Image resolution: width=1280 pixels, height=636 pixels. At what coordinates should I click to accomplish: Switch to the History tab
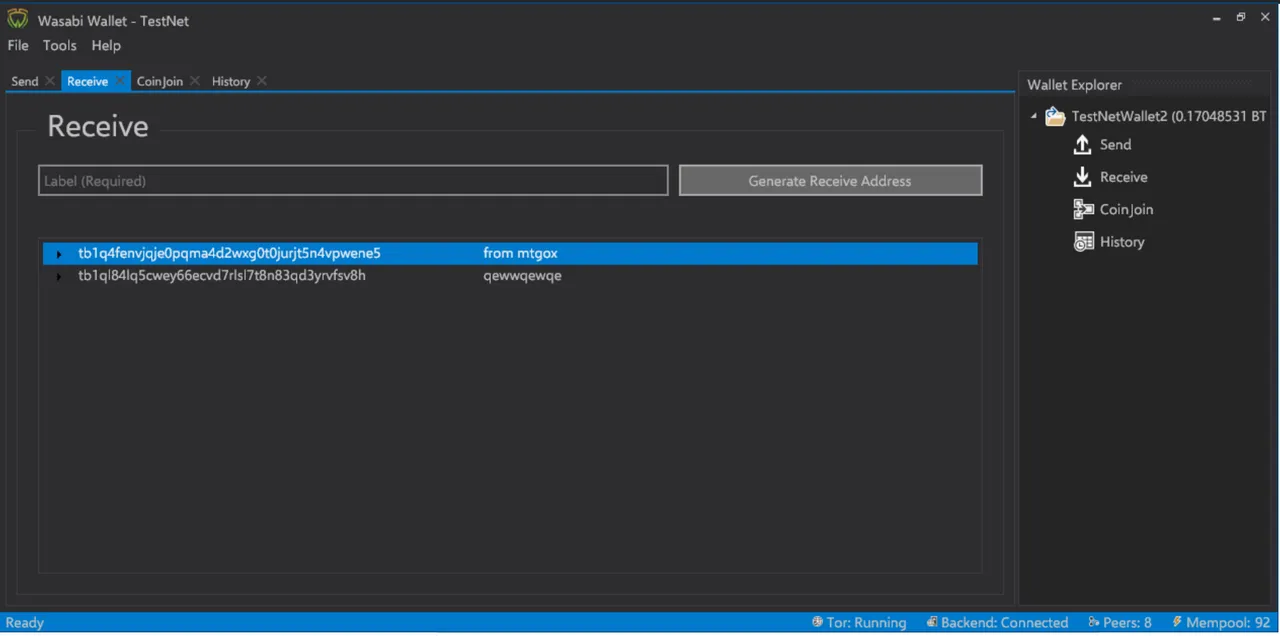(231, 81)
